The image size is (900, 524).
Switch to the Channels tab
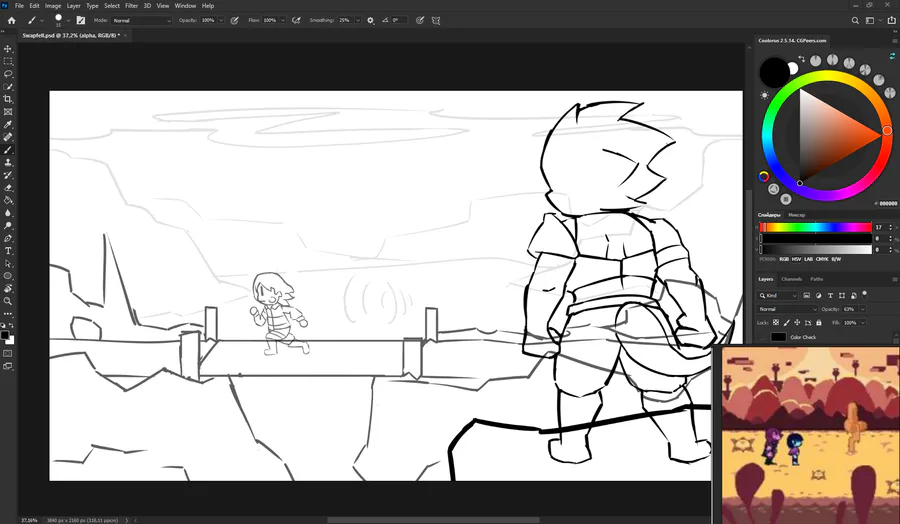point(791,279)
